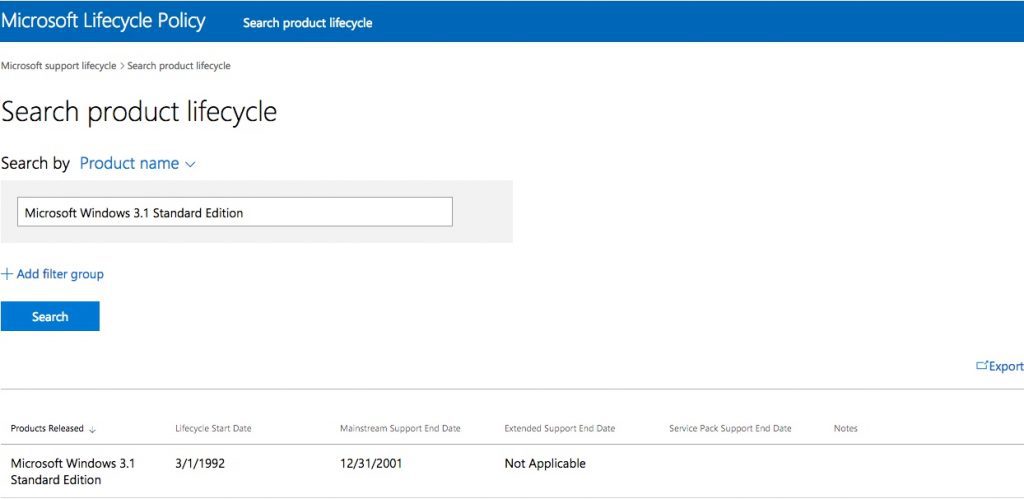Screen dimensions: 1024x499
Task: Select Microsoft Windows 3.1 Standard Edition result row
Action: 512,472
